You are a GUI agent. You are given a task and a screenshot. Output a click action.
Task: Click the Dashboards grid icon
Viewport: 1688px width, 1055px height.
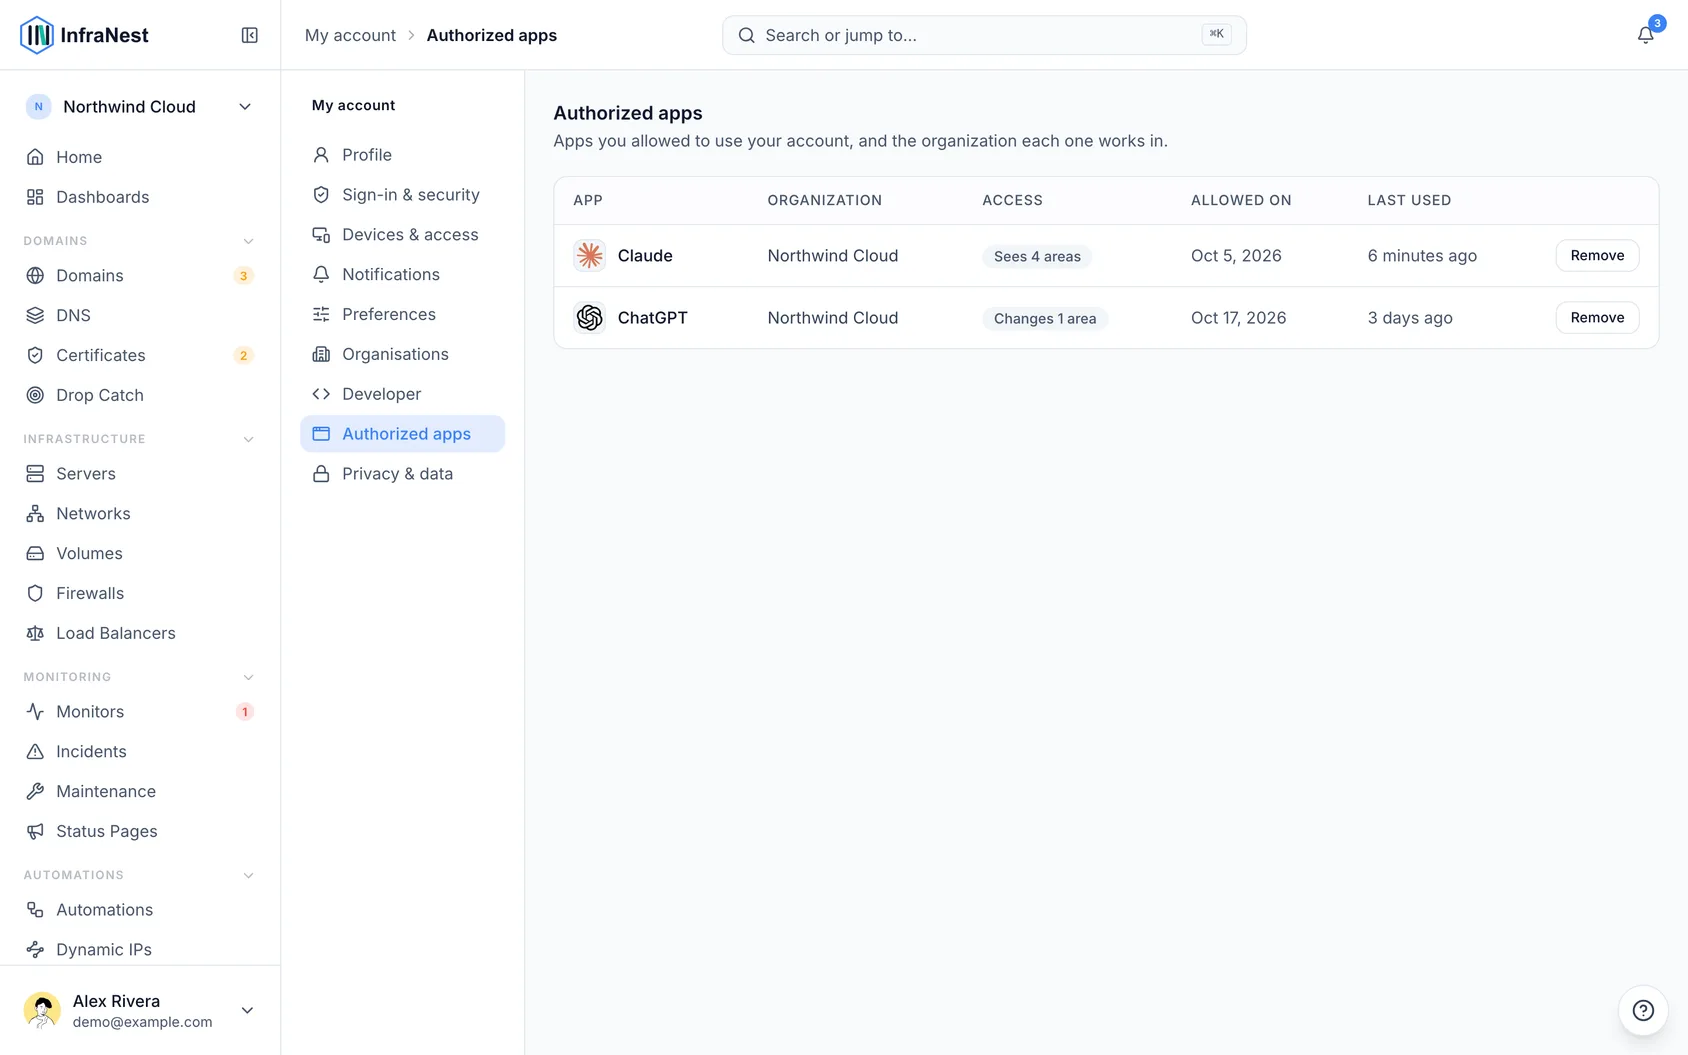35,197
